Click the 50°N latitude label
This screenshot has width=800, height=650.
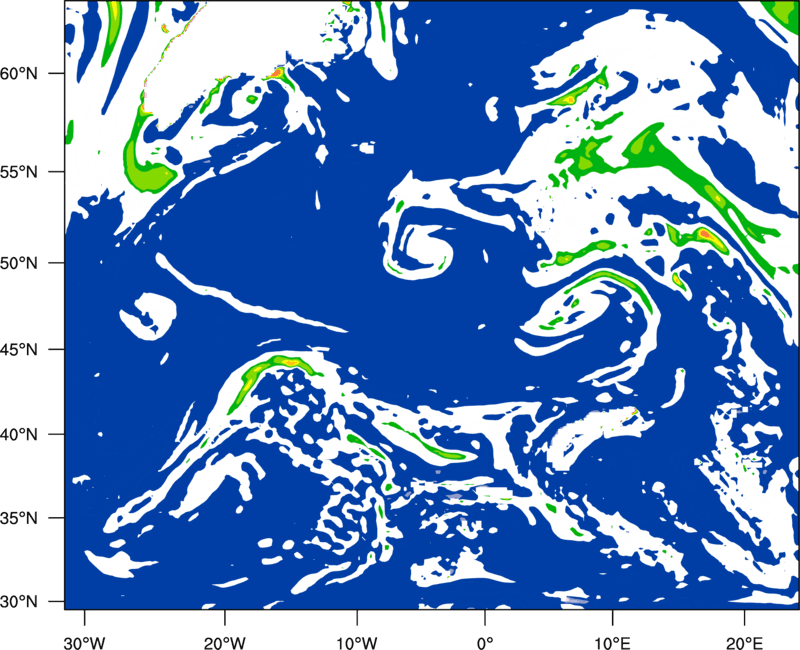coord(19,263)
